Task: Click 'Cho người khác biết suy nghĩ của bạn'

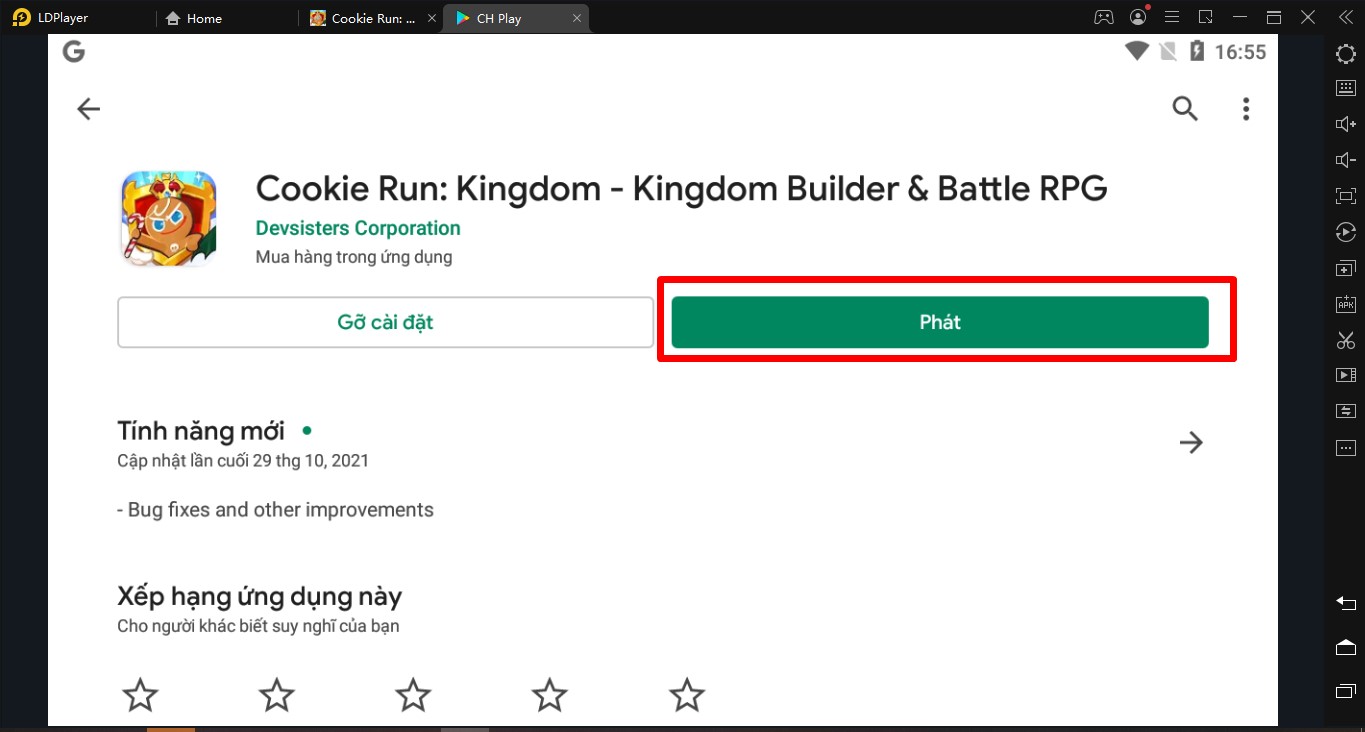Action: [x=258, y=626]
